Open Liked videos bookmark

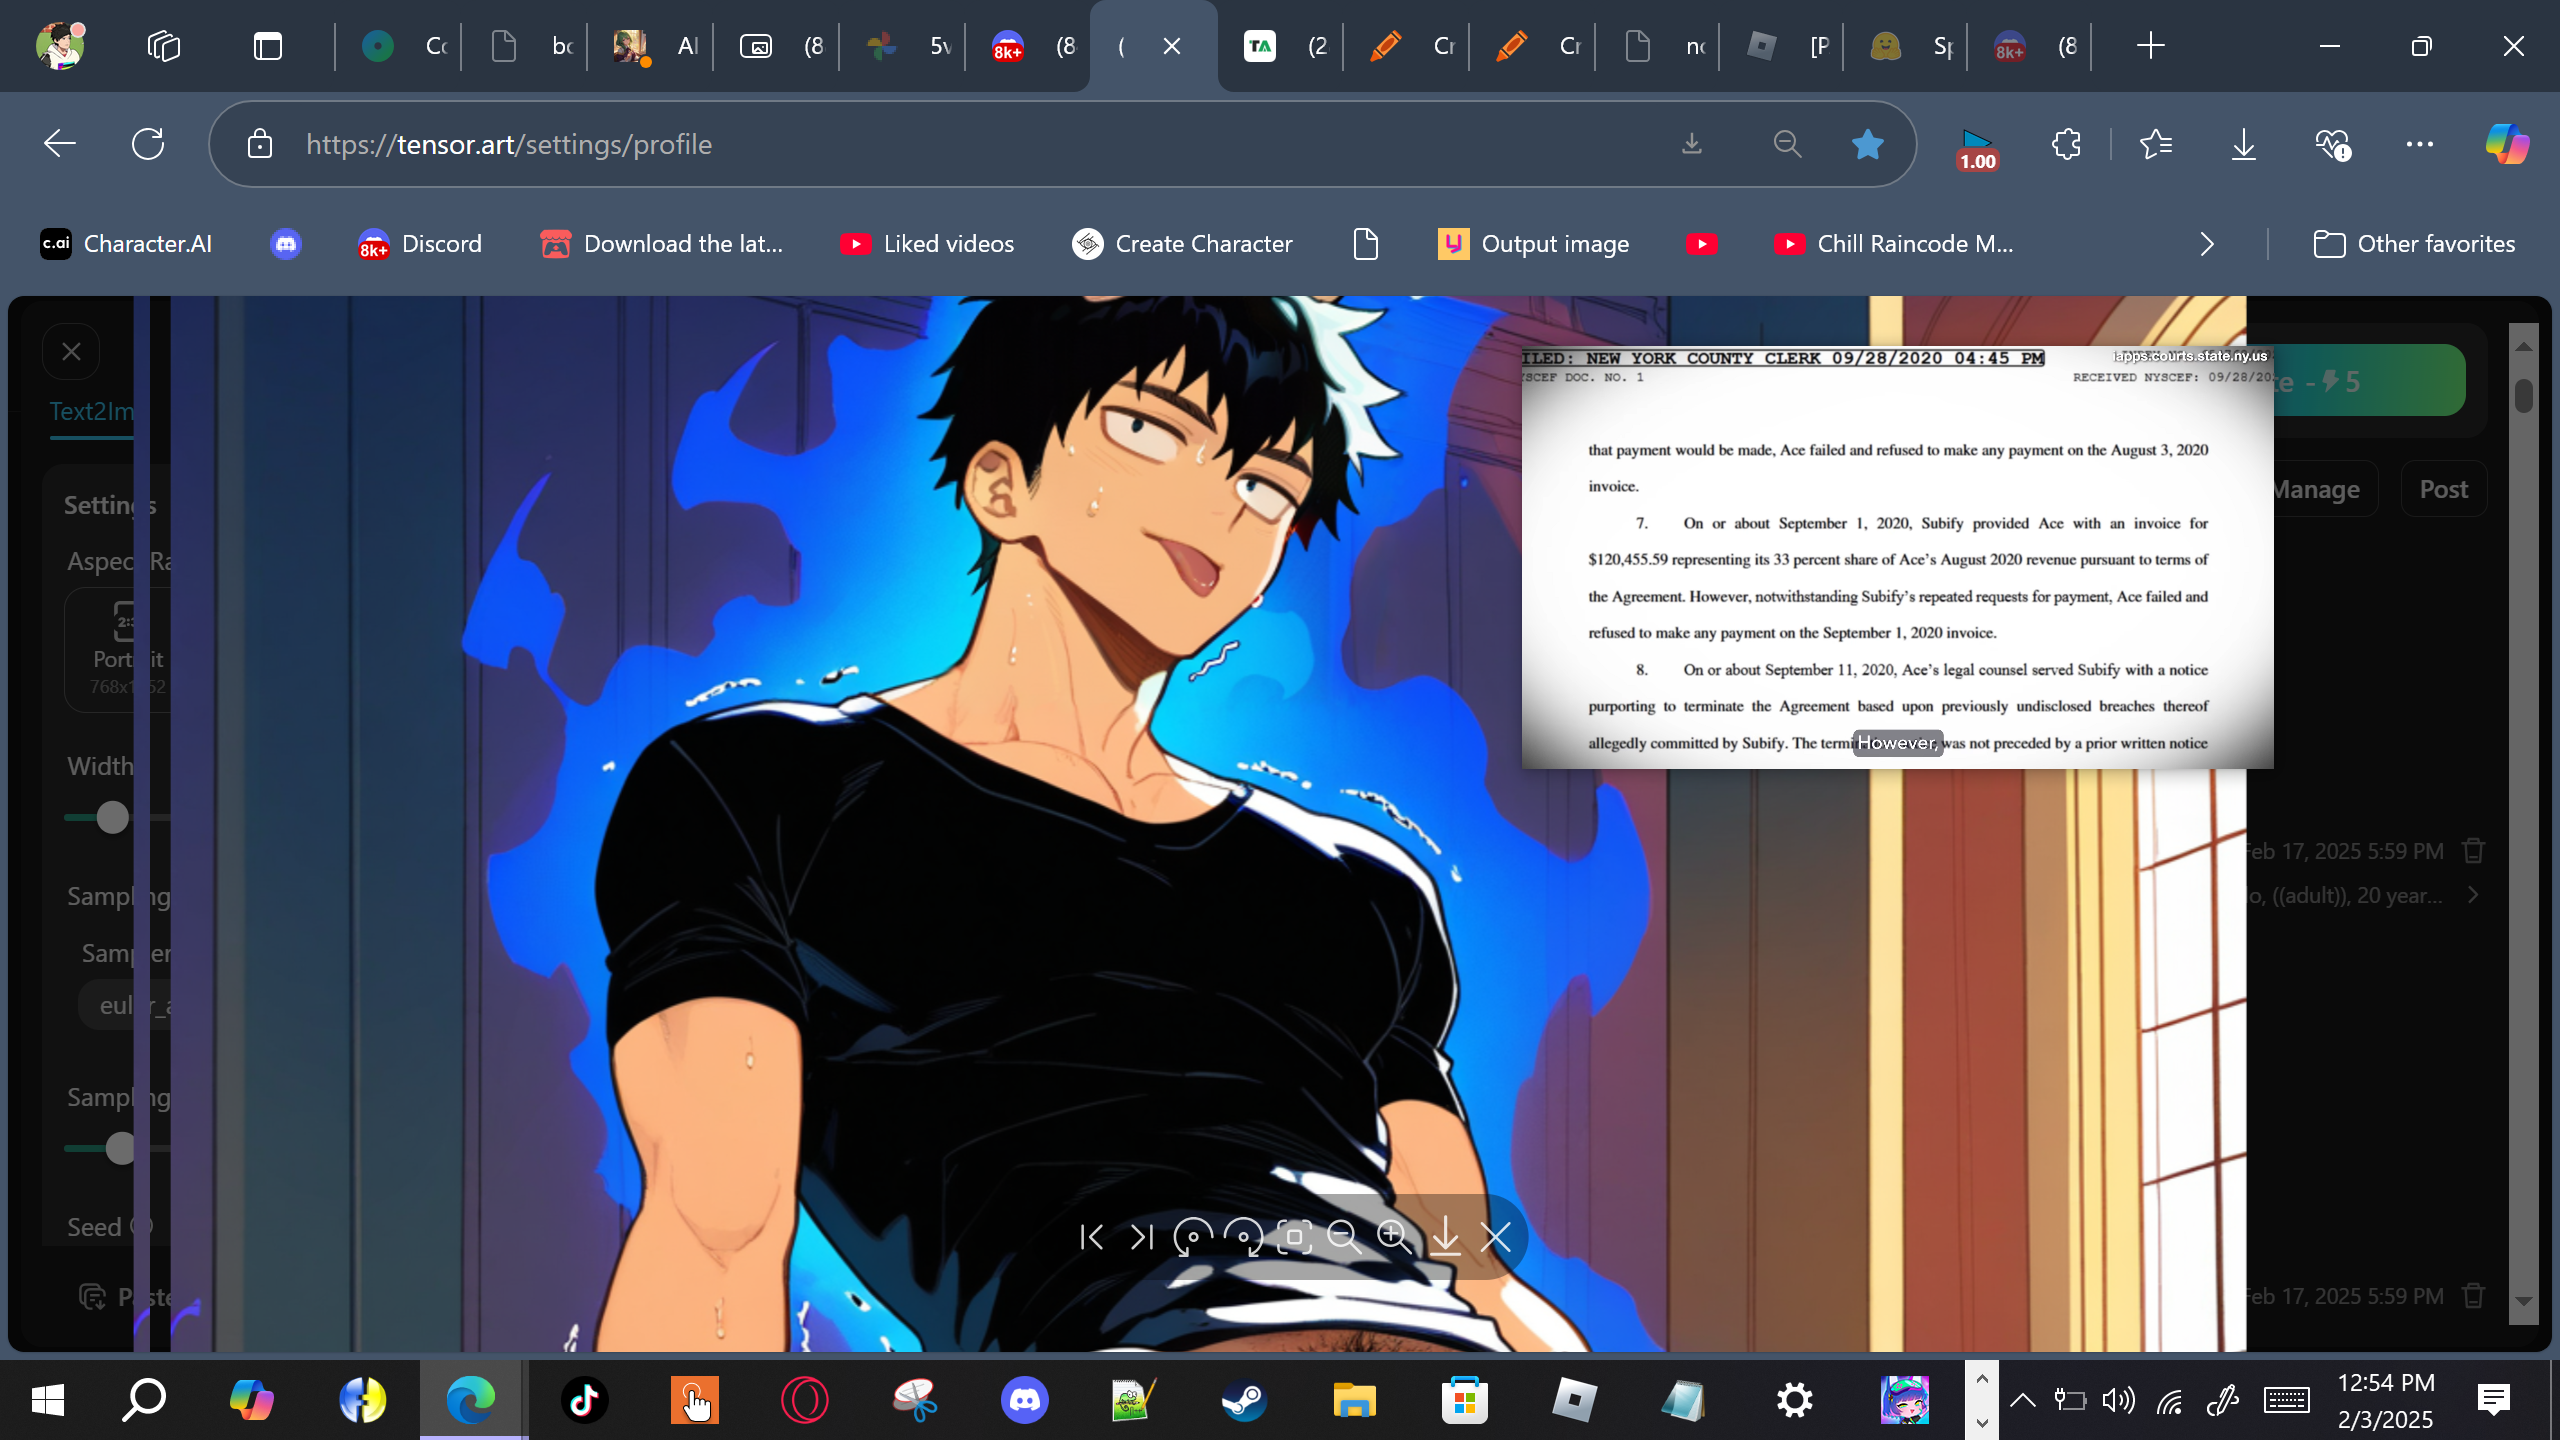[x=927, y=244]
